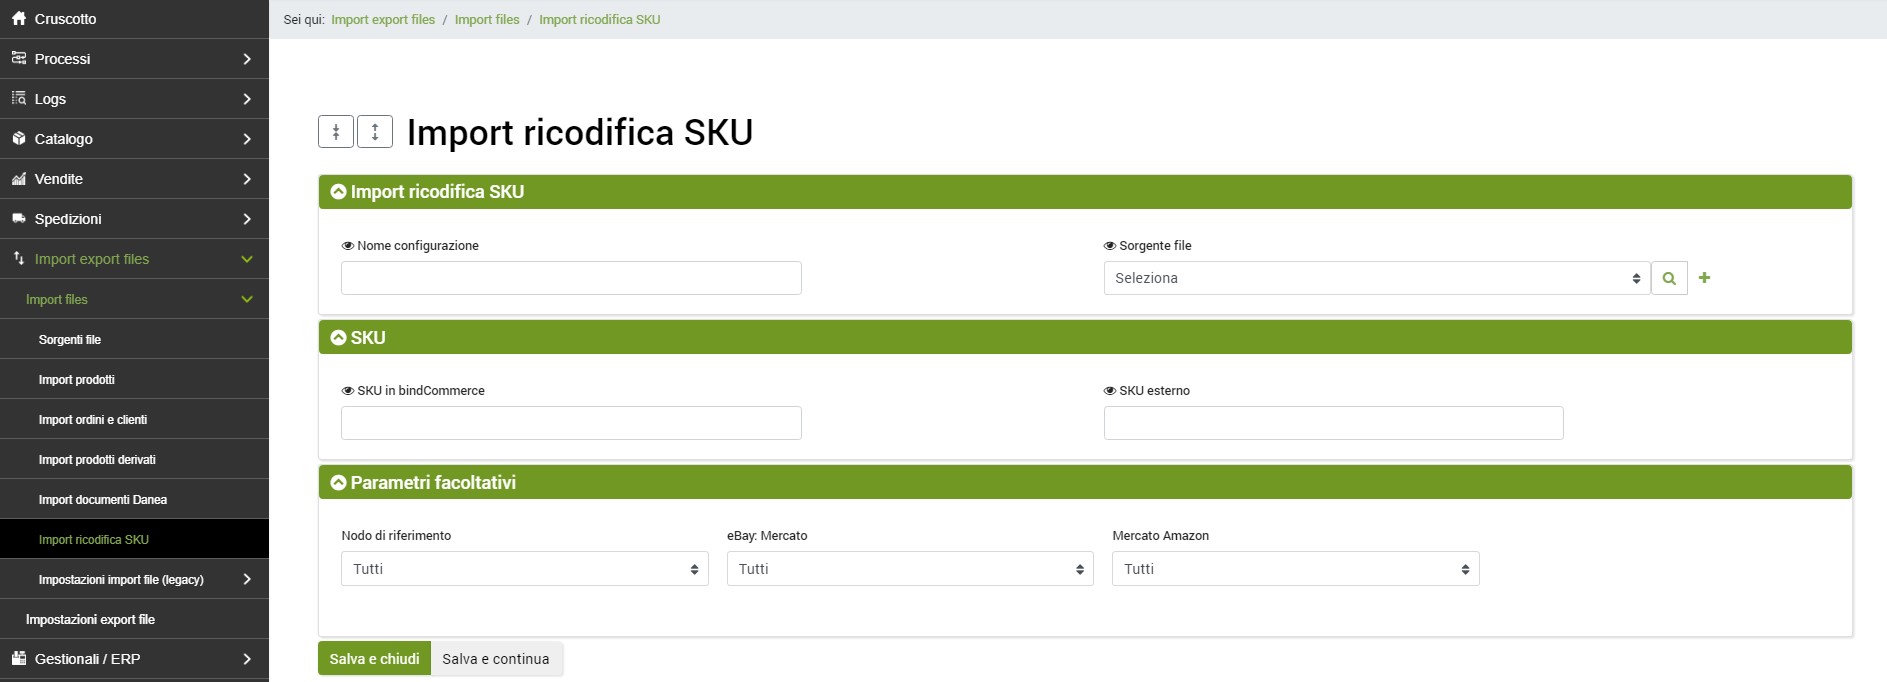This screenshot has width=1887, height=682.
Task: Collapse the Import ricodifica SKU panel header icon
Action: [x=338, y=192]
